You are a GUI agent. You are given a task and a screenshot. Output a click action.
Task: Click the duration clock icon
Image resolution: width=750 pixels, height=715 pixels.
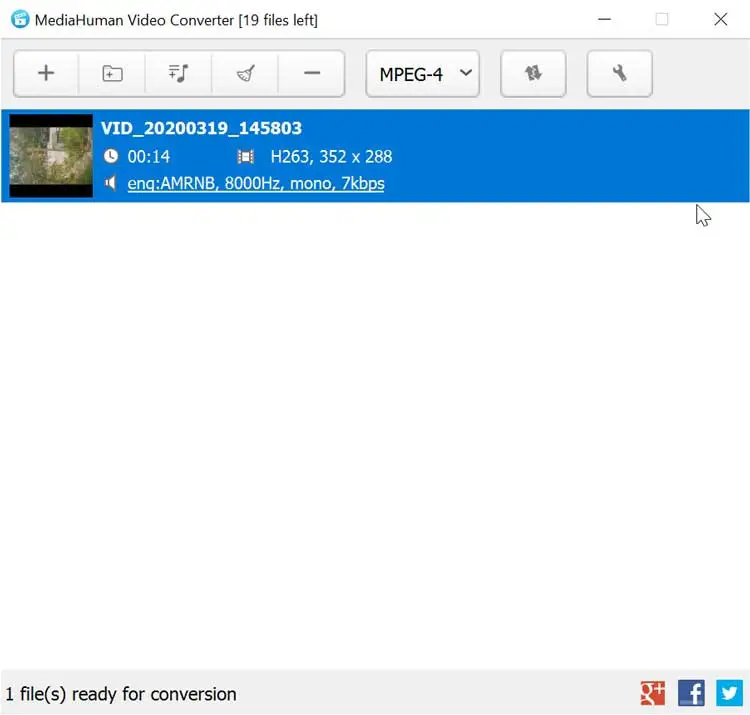(111, 156)
